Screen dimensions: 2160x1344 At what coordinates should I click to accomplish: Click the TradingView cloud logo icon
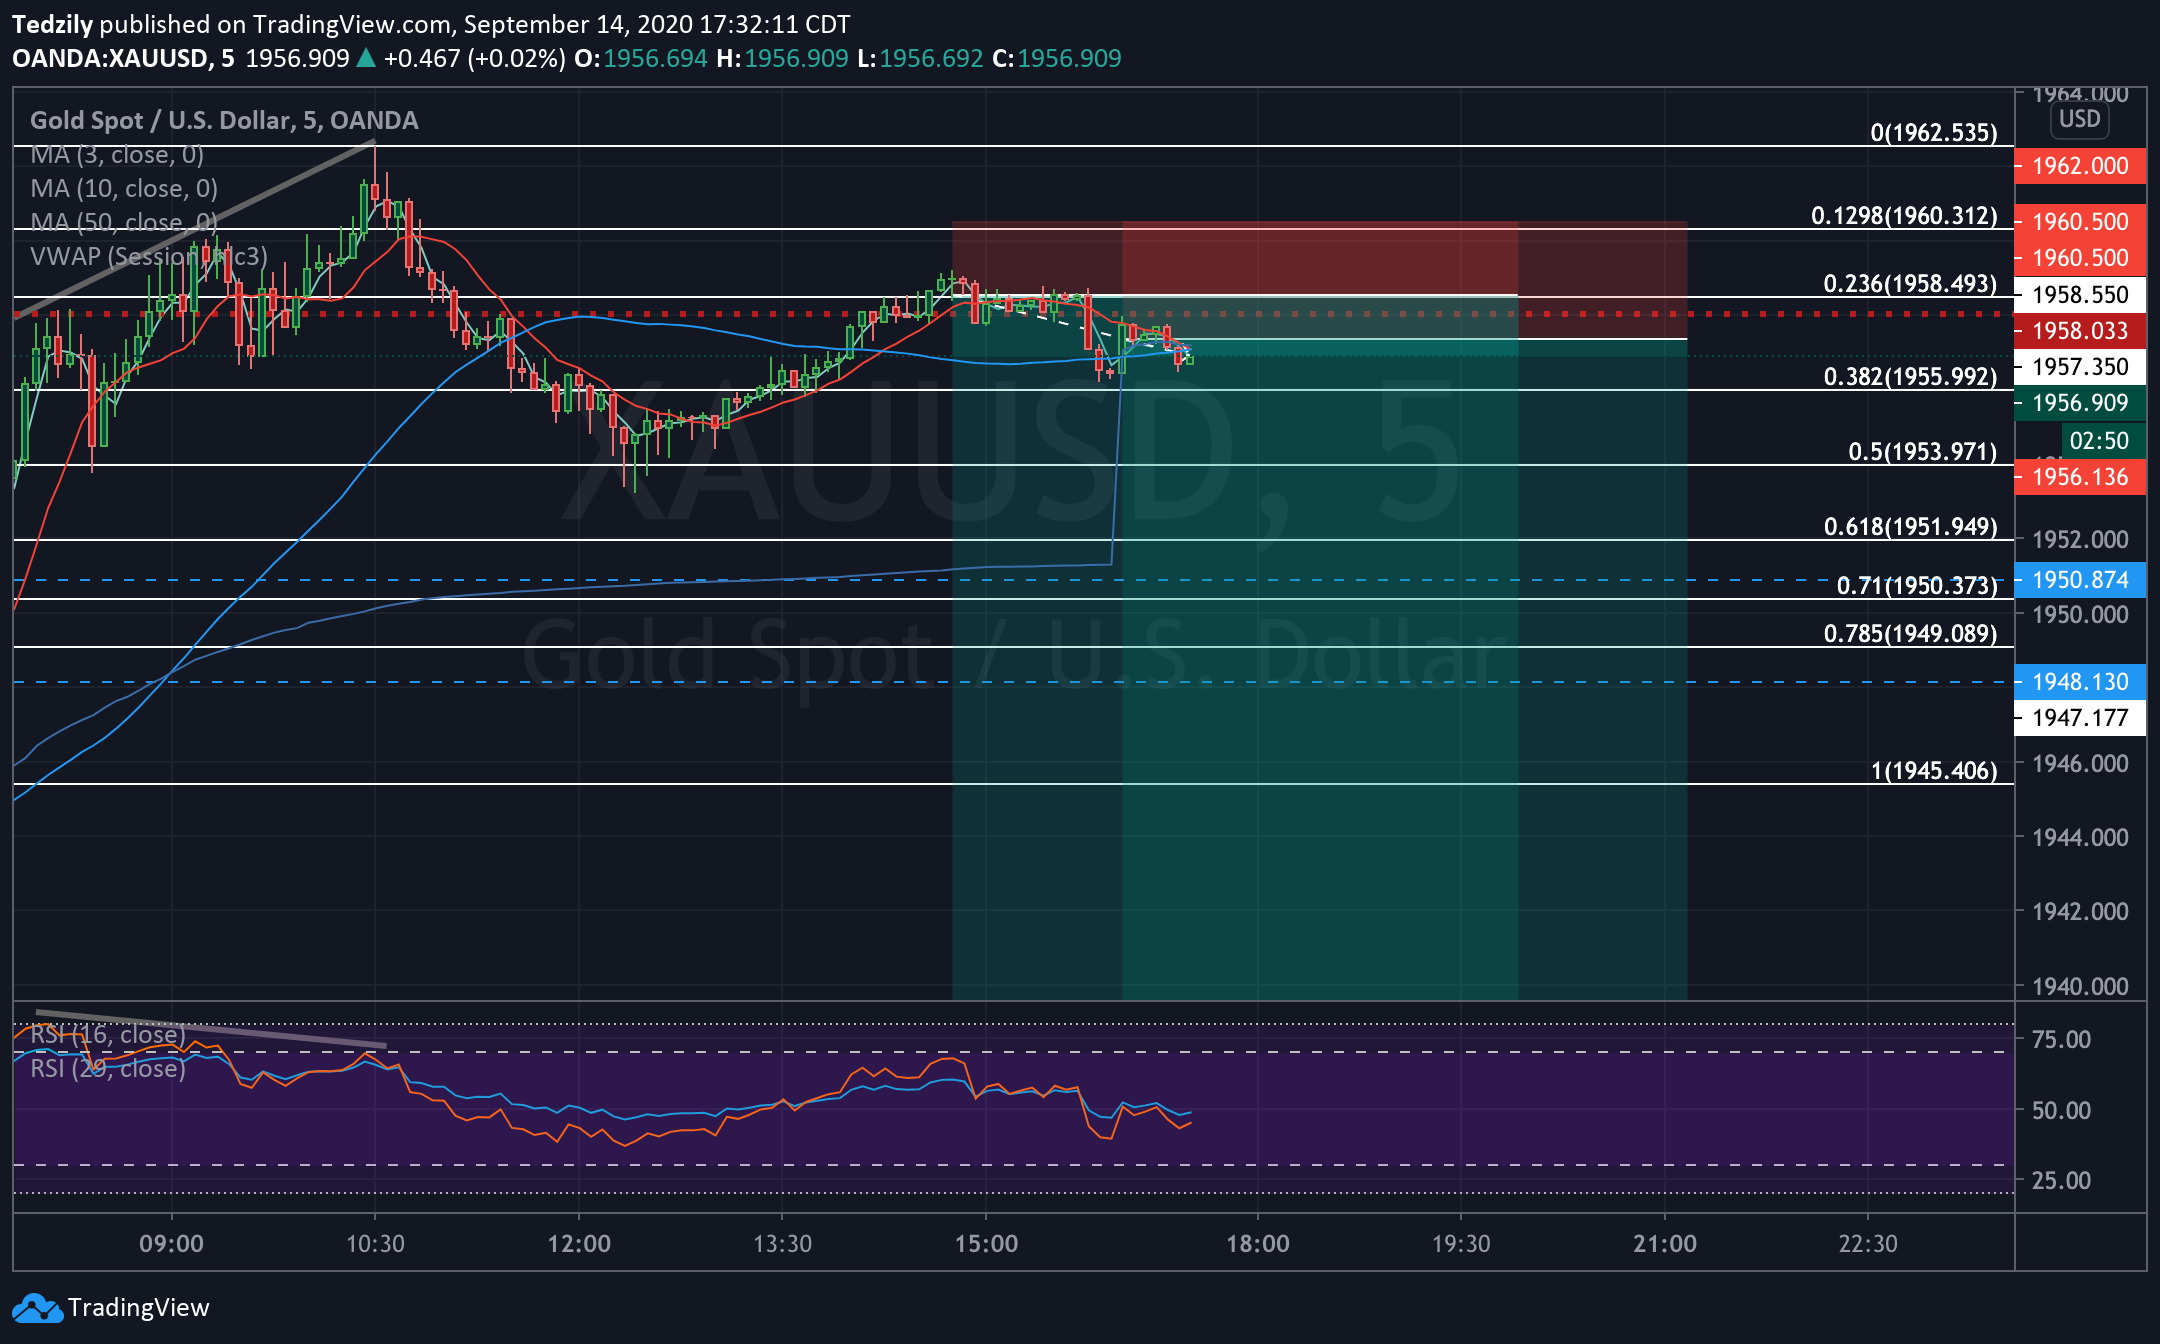(36, 1308)
